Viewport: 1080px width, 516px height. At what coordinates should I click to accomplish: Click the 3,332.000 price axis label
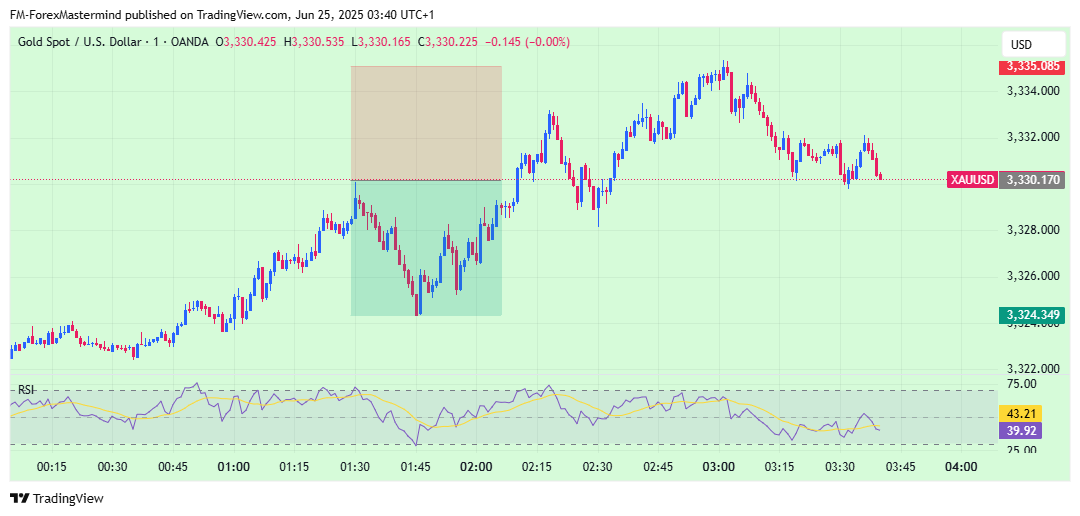[x=1032, y=137]
